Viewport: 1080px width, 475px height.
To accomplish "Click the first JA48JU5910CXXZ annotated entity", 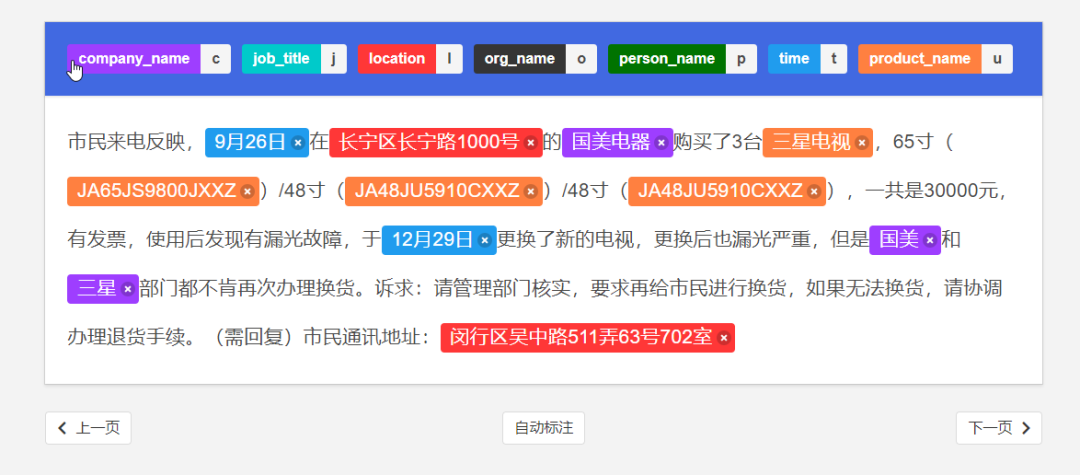I will 437,191.
